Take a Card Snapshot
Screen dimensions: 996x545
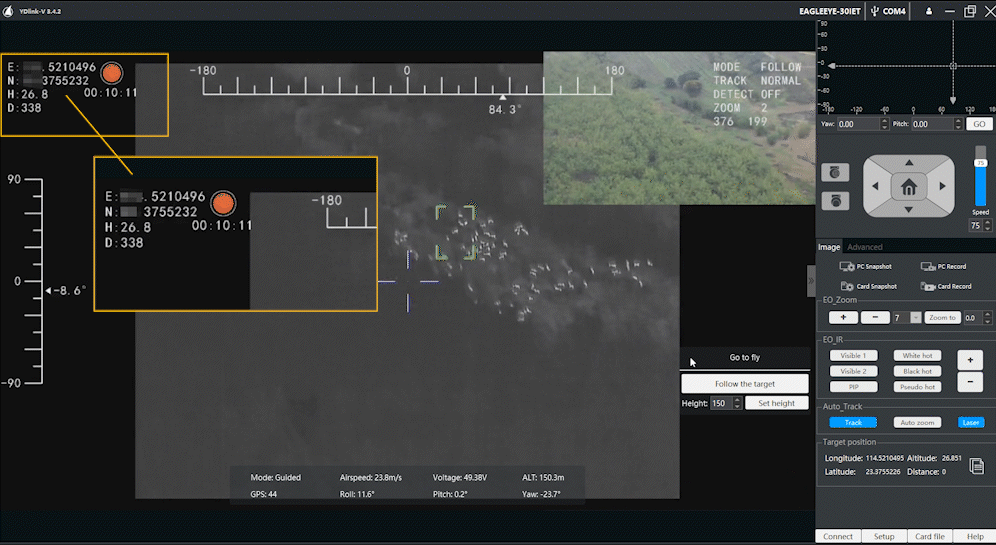pos(848,286)
